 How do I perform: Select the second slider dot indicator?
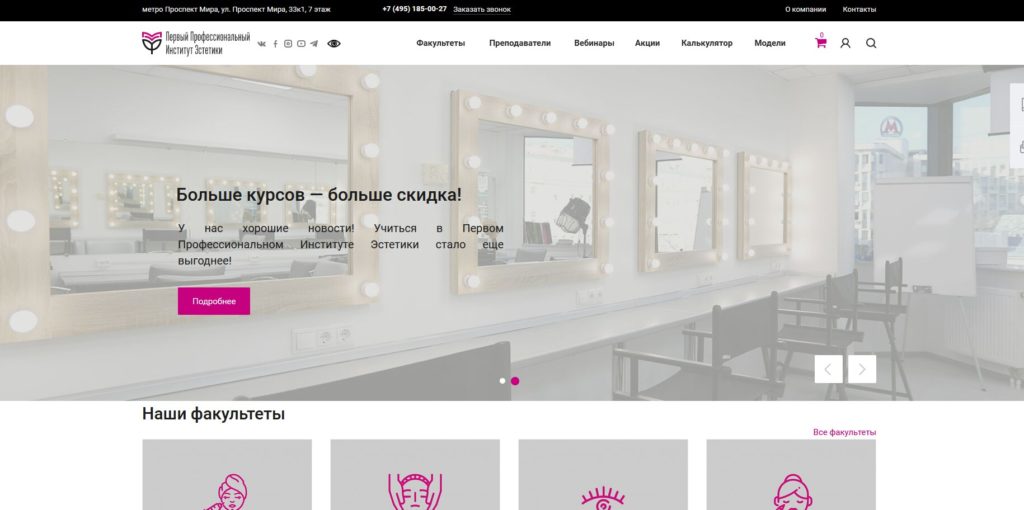click(515, 381)
